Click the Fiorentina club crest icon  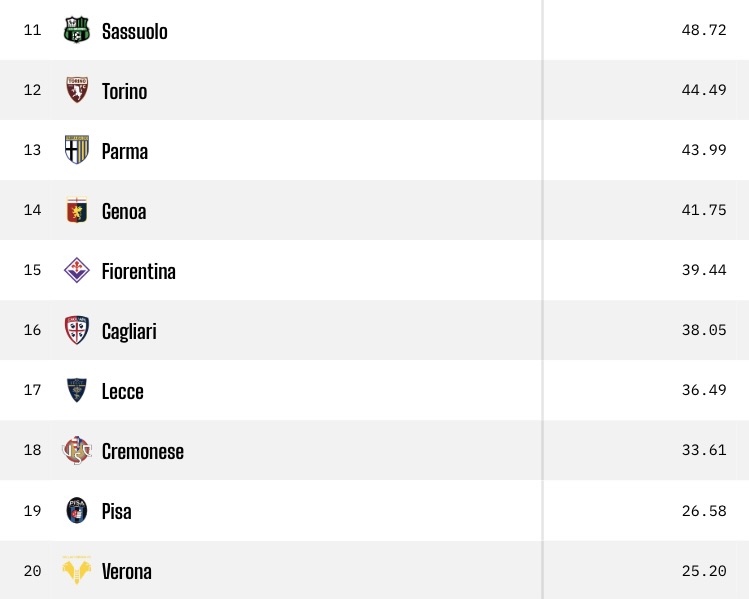coord(77,271)
